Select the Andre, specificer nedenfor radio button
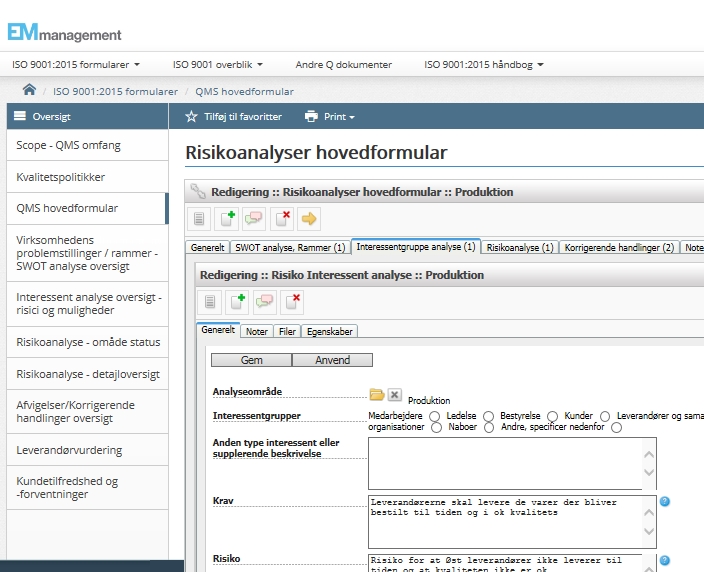 [x=617, y=427]
